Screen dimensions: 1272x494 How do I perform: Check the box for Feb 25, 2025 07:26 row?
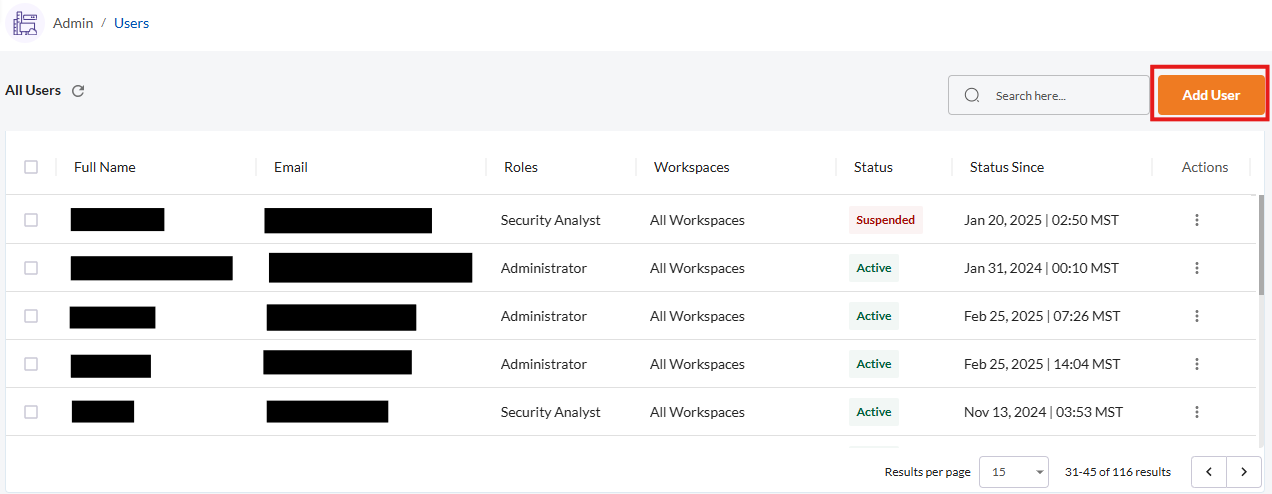[31, 316]
